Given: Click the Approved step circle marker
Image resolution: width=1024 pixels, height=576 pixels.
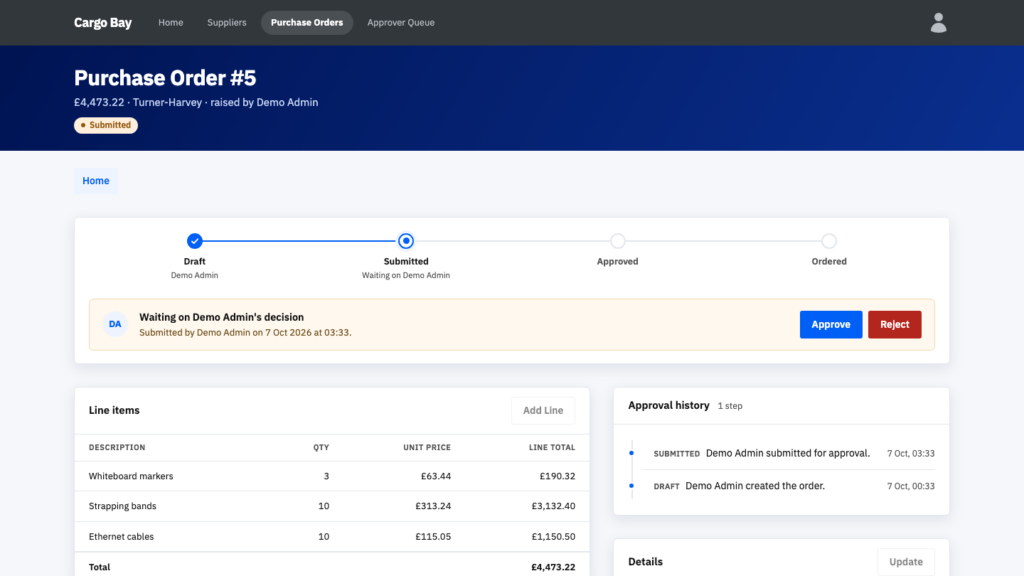Looking at the screenshot, I should [618, 241].
